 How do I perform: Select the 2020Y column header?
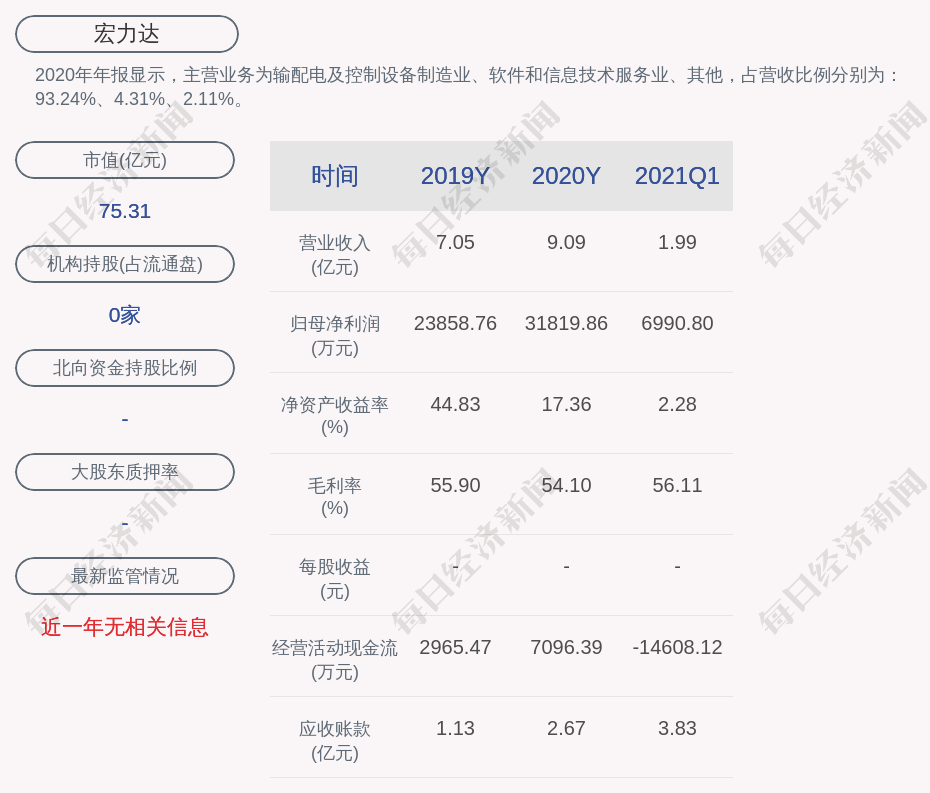tap(566, 176)
